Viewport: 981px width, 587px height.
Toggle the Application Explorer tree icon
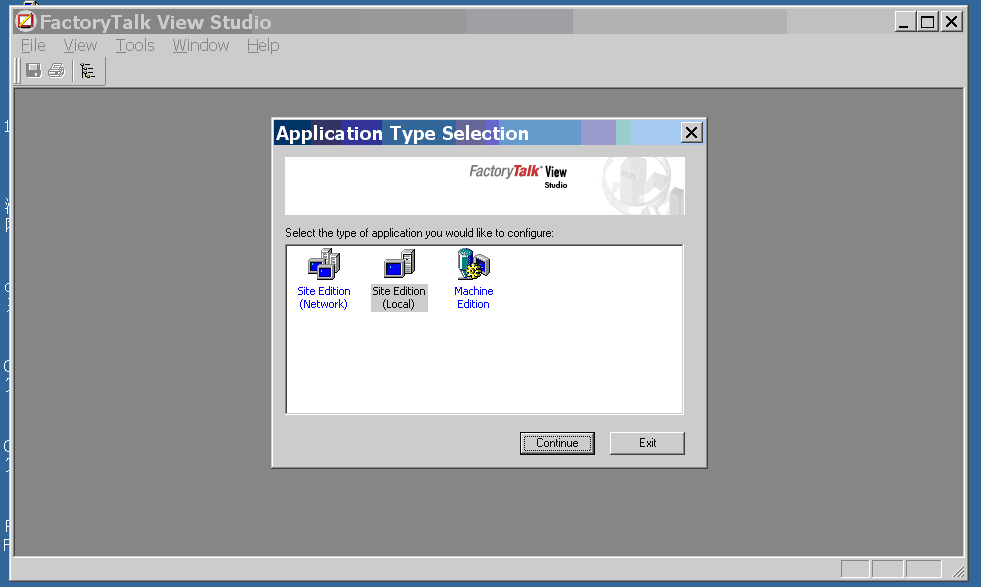88,71
